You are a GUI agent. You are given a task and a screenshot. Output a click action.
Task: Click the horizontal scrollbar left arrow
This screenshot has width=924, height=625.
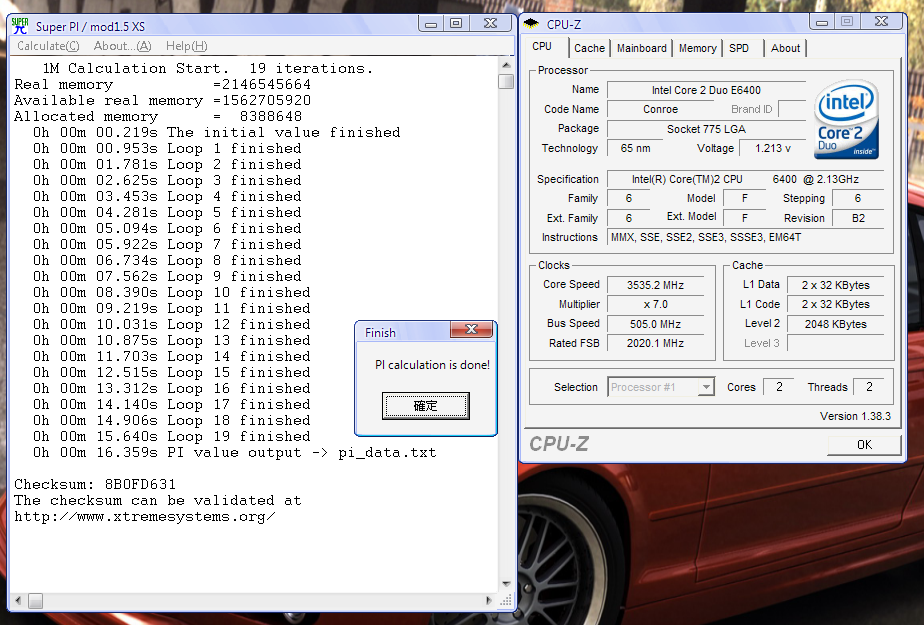(x=18, y=601)
